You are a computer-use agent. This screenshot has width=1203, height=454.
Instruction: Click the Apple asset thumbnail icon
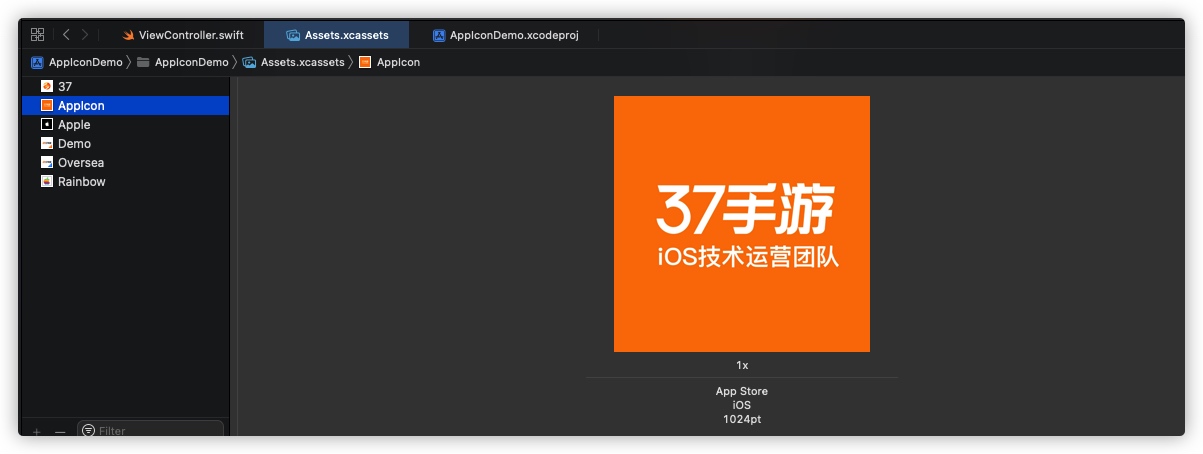(x=47, y=125)
